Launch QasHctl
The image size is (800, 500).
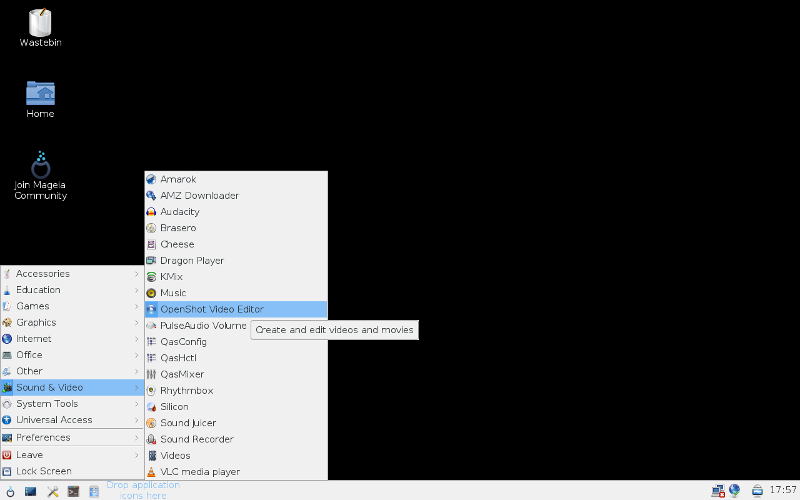(x=236, y=358)
